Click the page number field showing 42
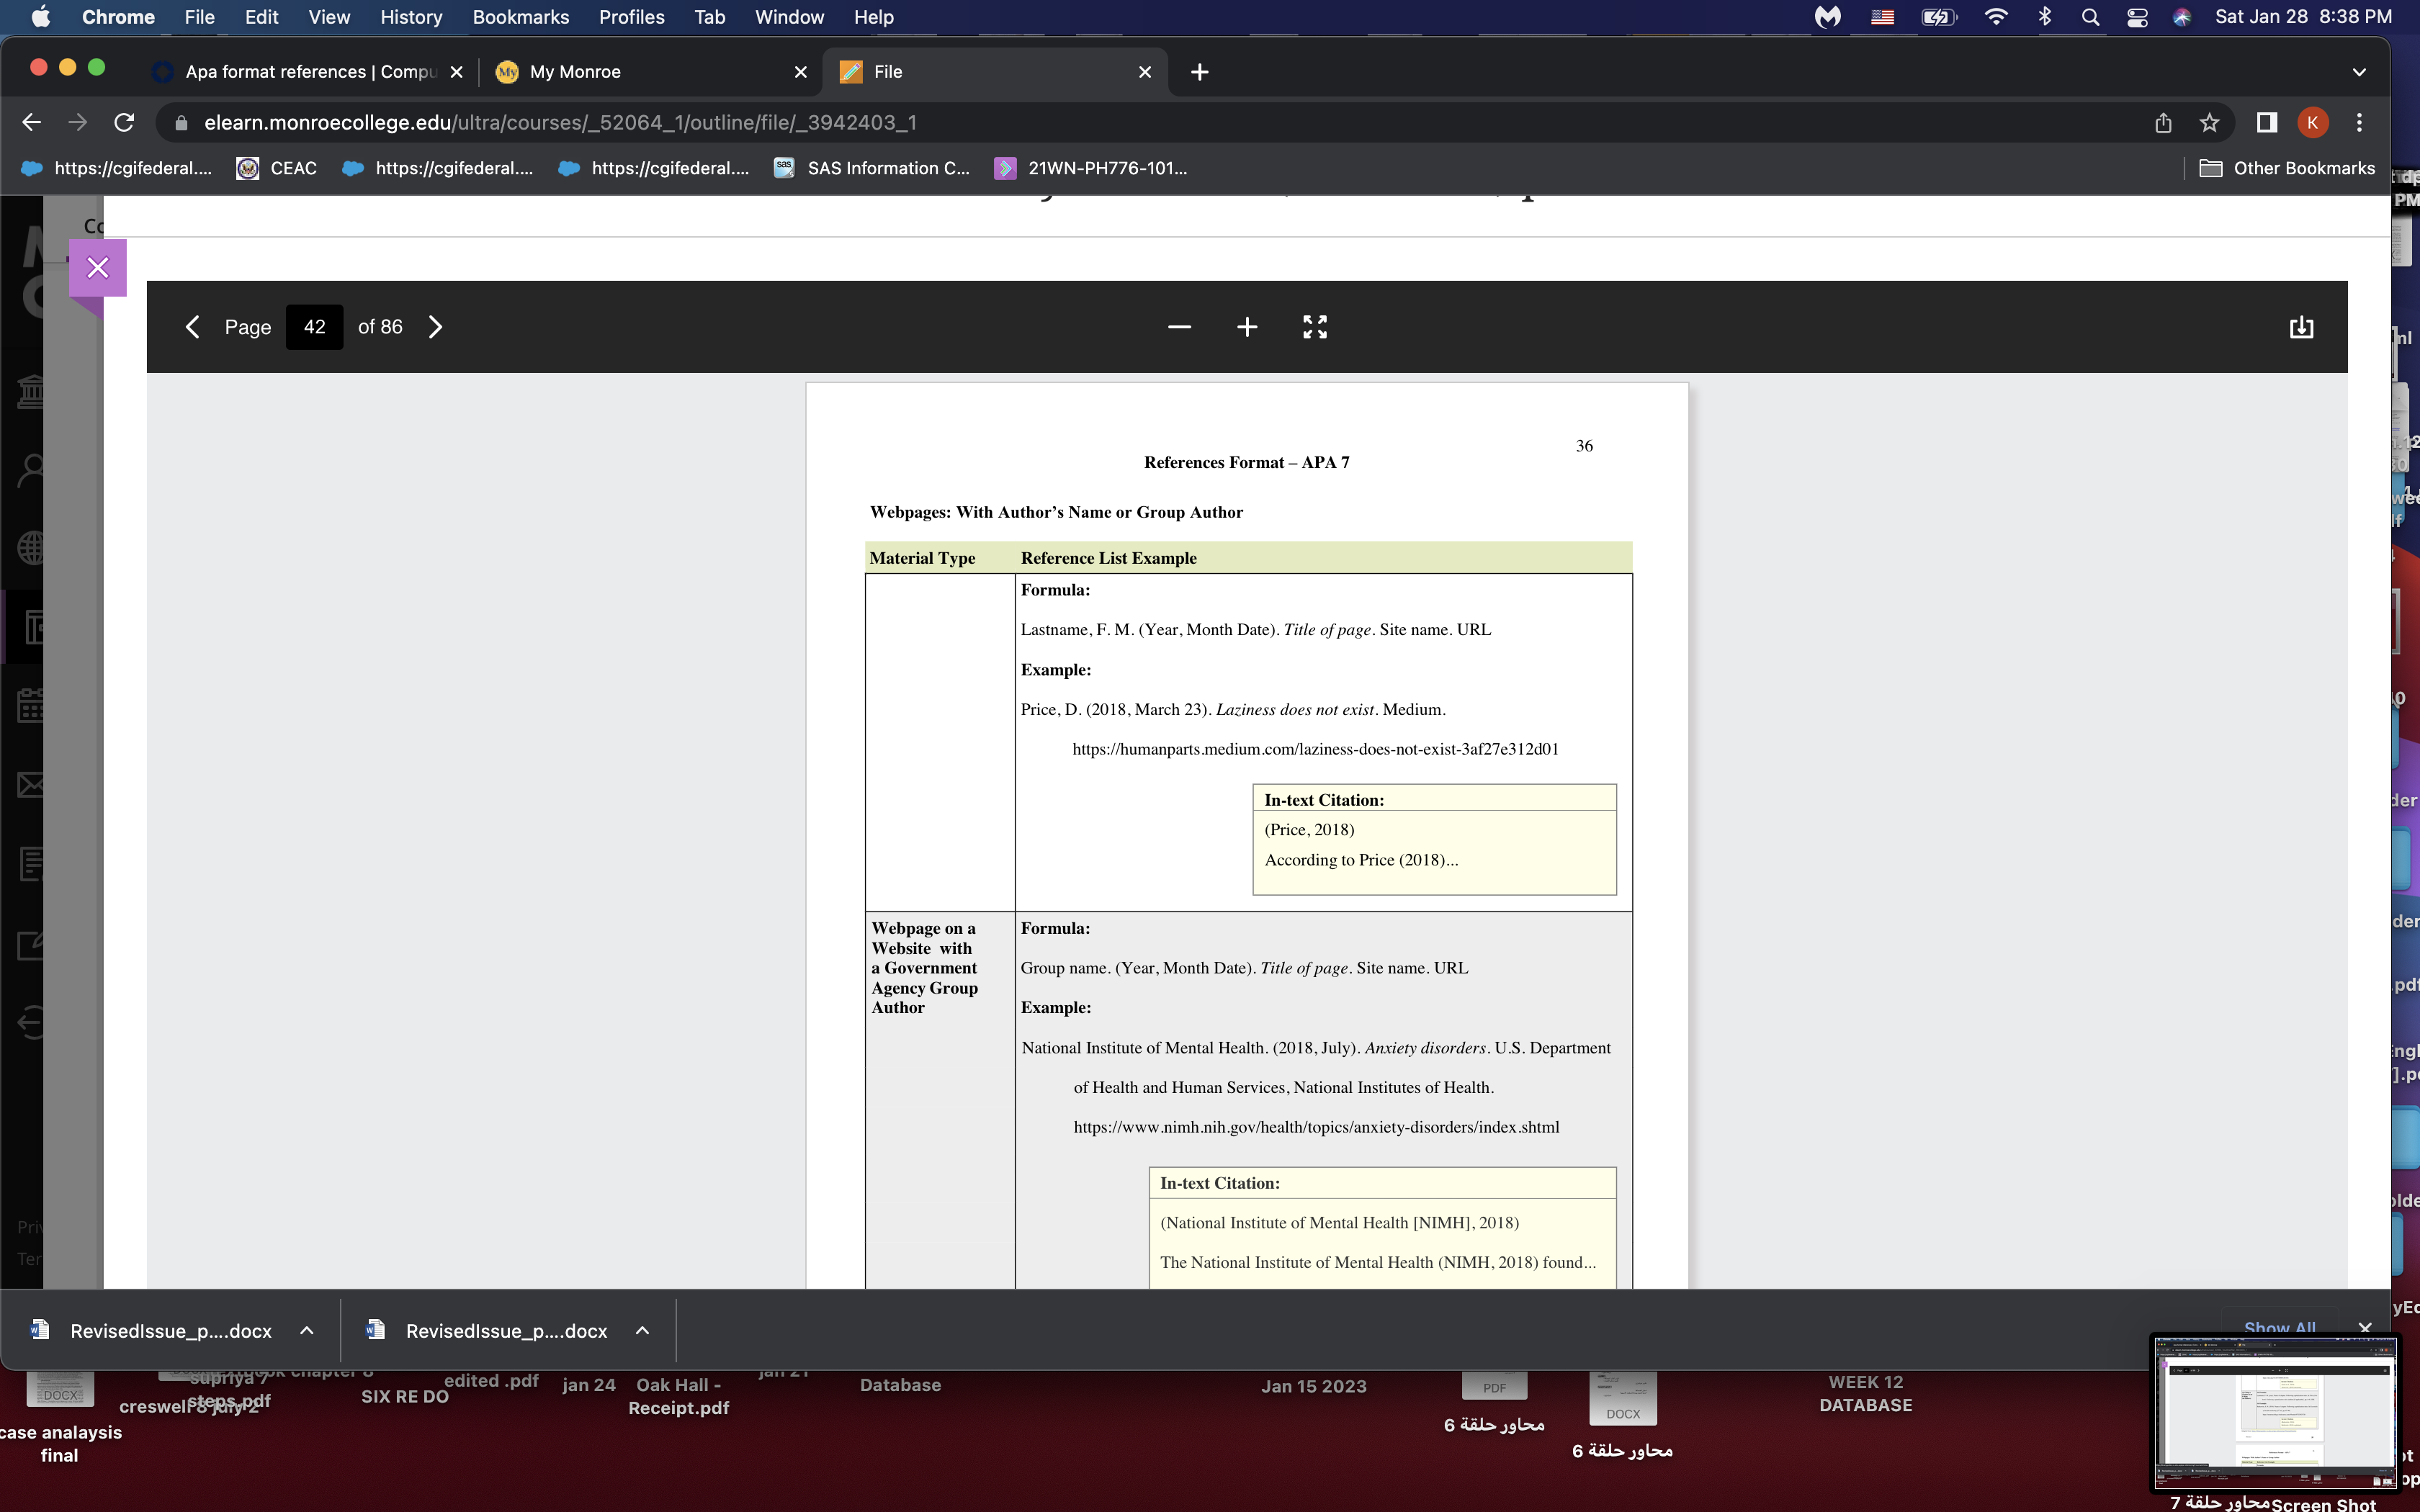This screenshot has height=1512, width=2420. (314, 327)
